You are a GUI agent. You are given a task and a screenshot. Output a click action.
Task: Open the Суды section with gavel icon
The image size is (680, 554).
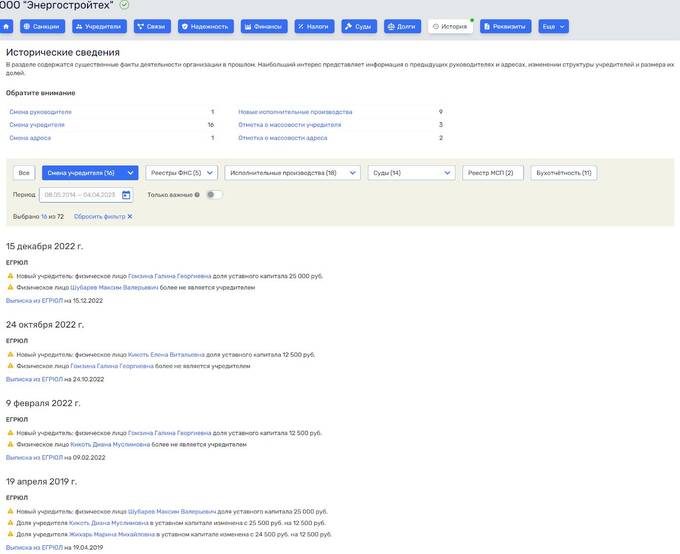pyautogui.click(x=359, y=26)
